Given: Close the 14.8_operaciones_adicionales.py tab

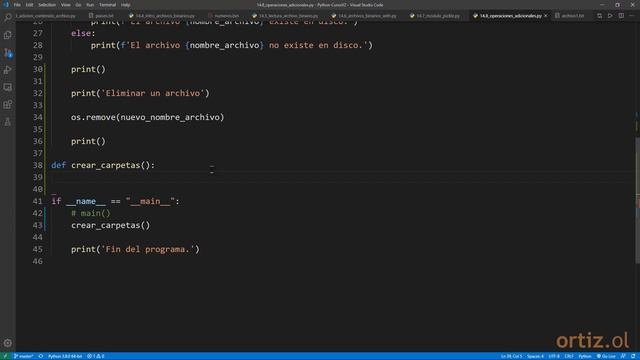Looking at the screenshot, I should click(546, 16).
